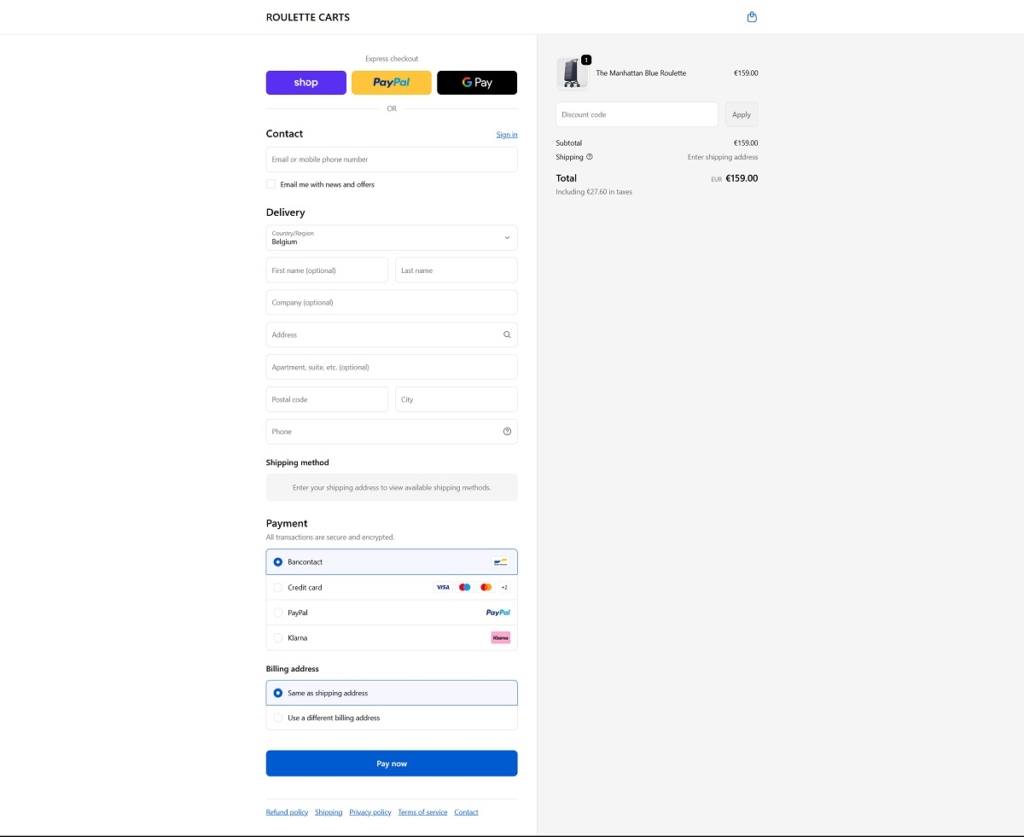Apply the discount code
This screenshot has height=837, width=1024.
tap(741, 115)
